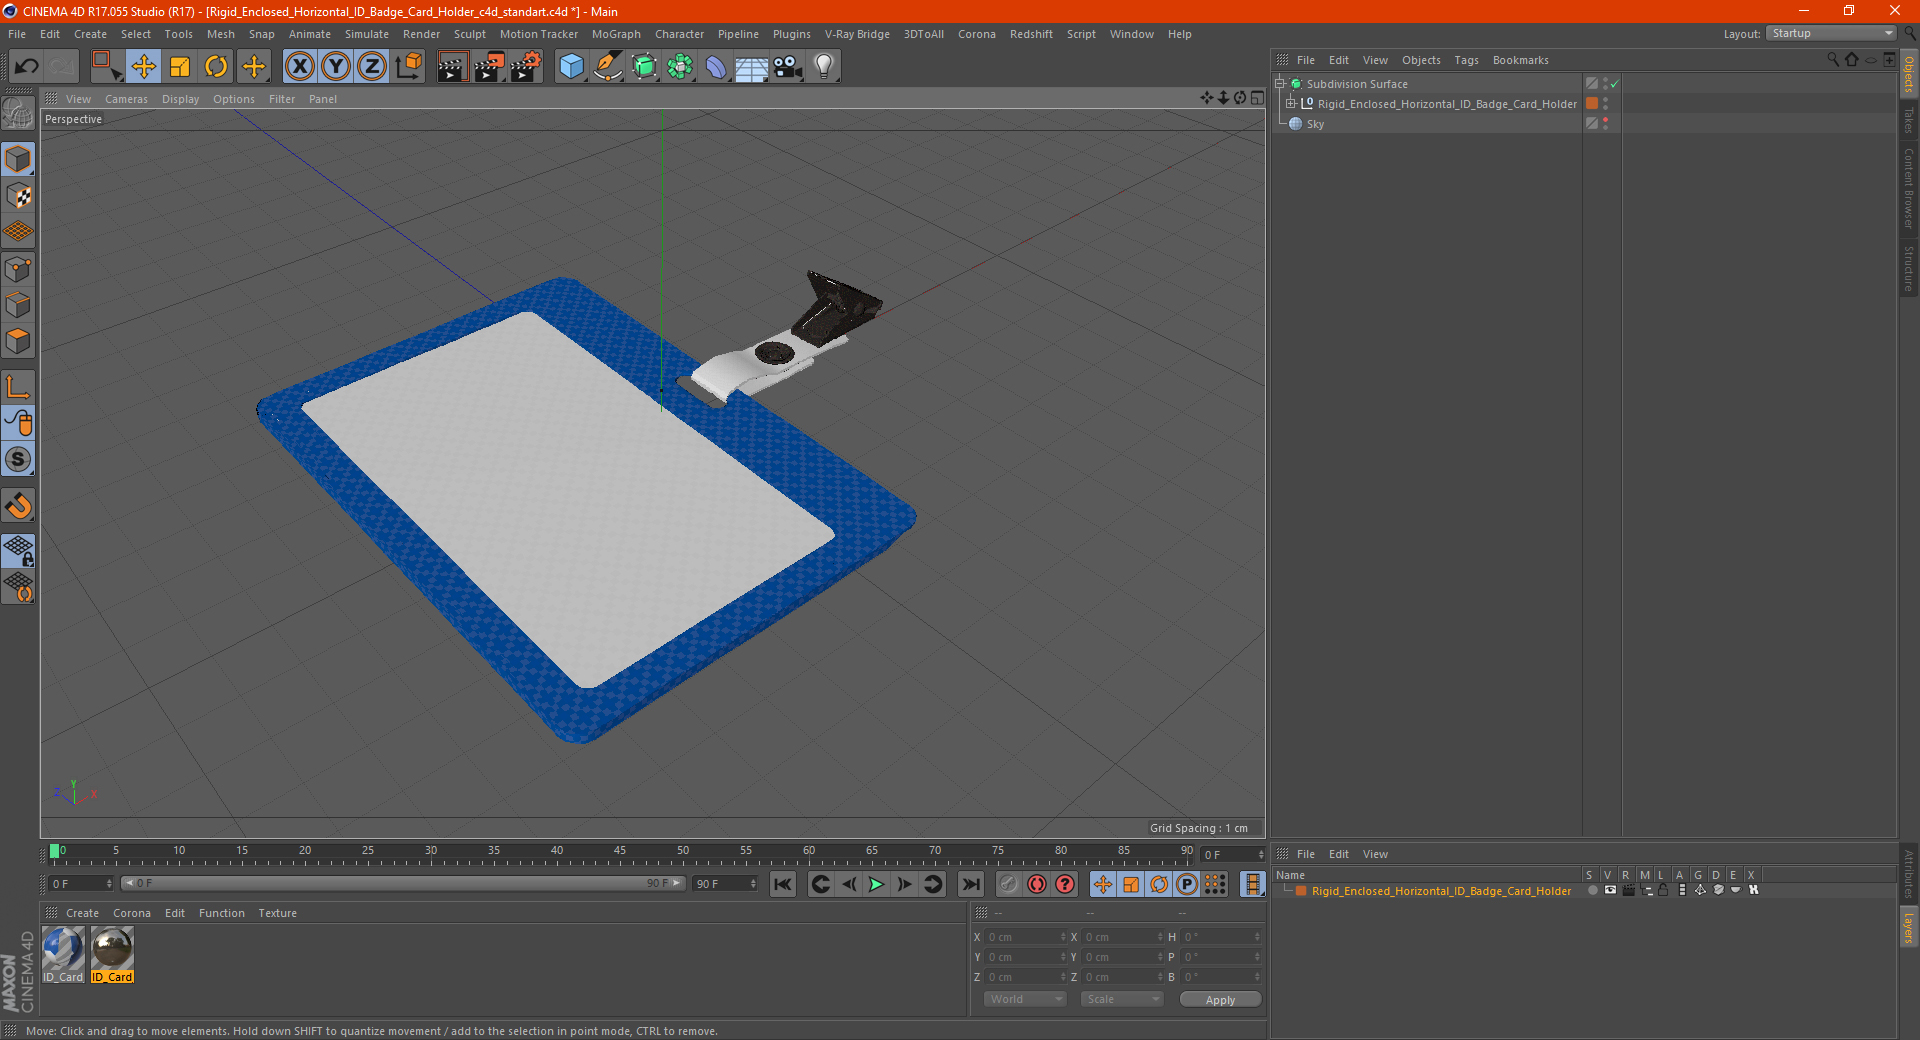Open Edit Render Settings icon
1920x1040 pixels.
click(x=525, y=67)
